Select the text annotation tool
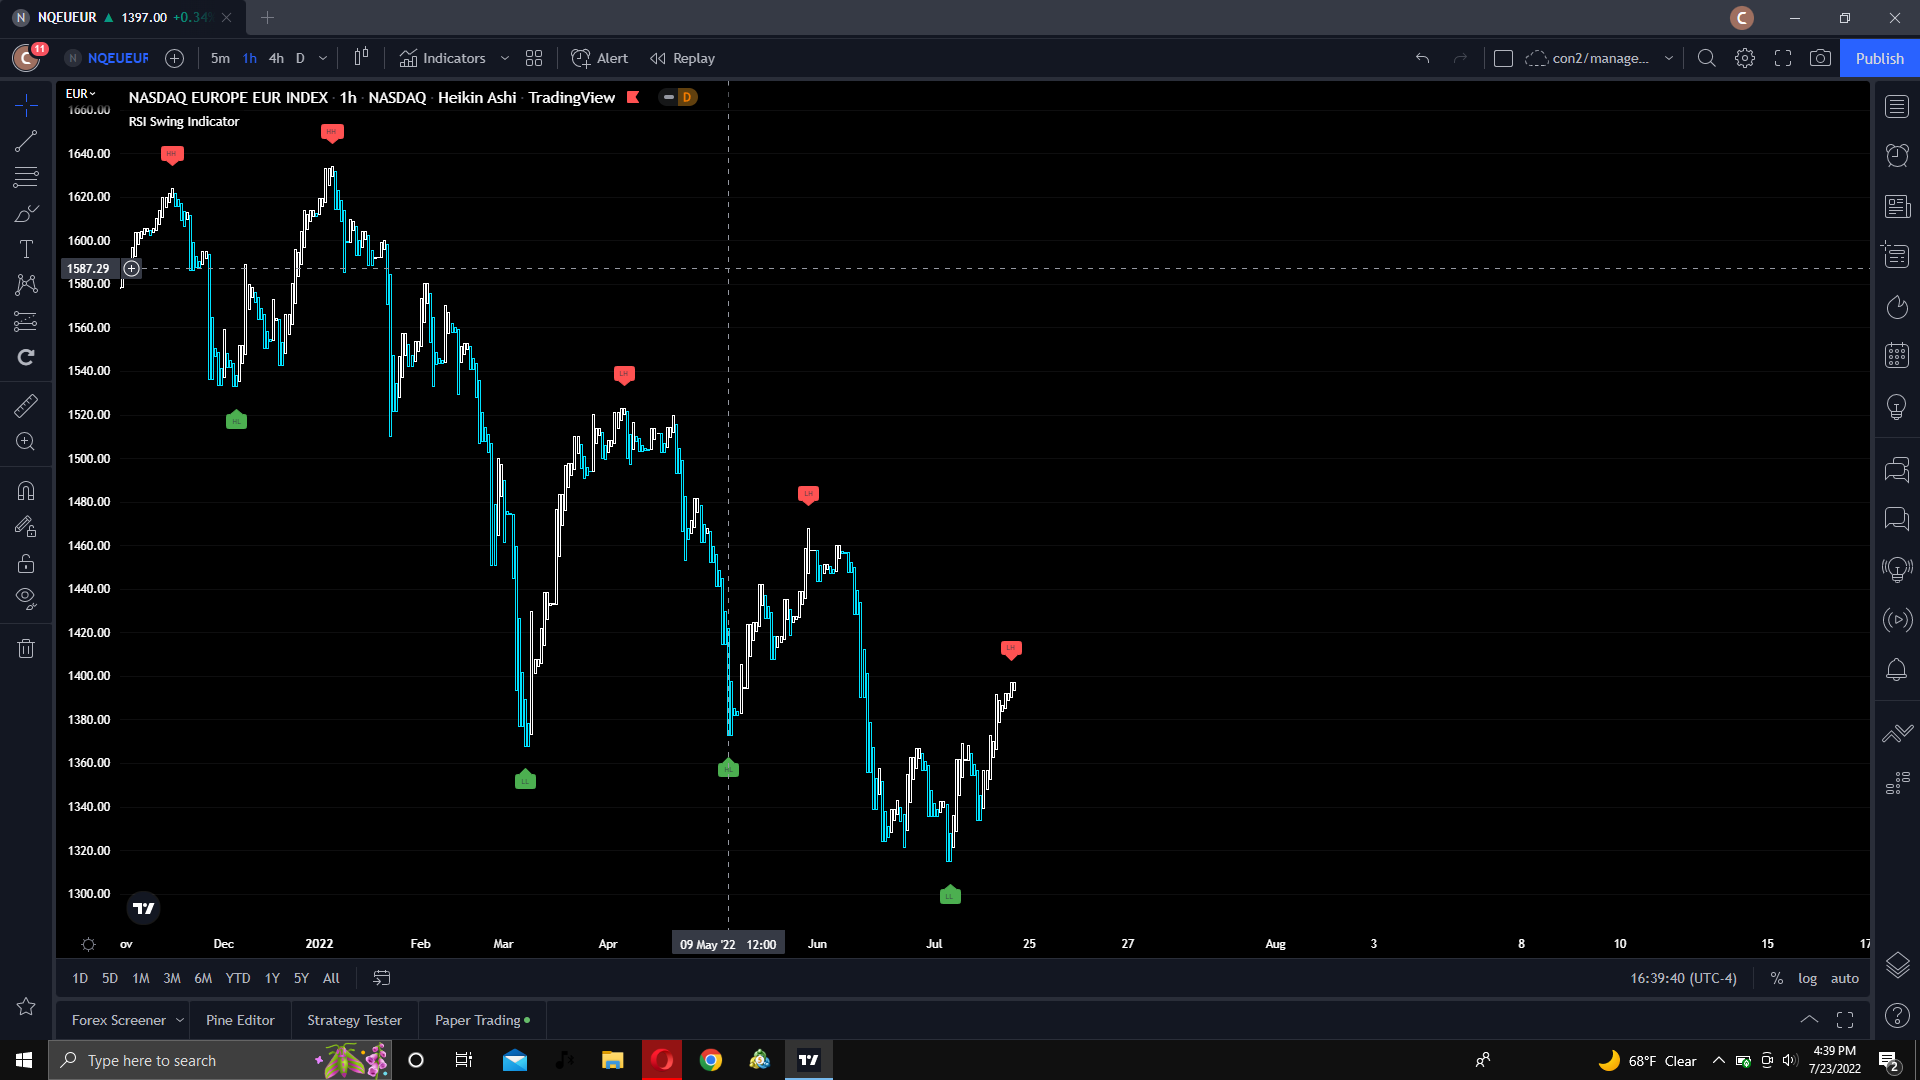 [26, 249]
